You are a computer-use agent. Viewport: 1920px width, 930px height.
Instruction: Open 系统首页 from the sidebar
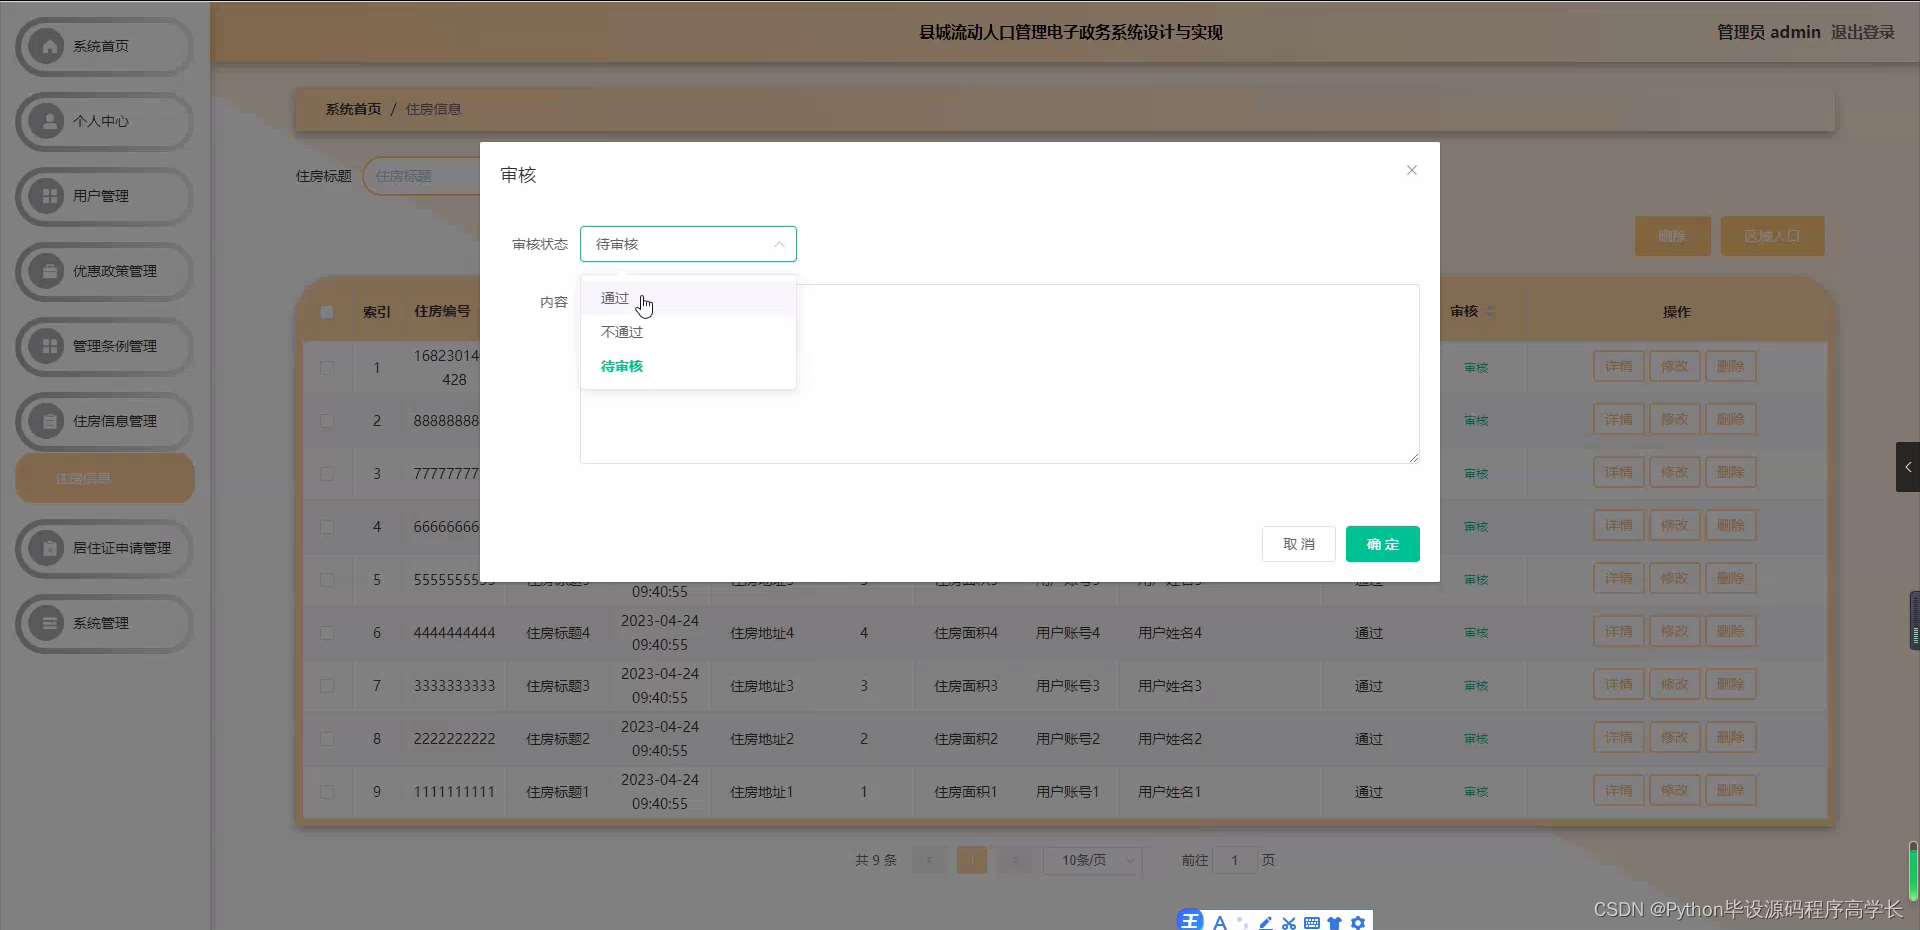coord(103,46)
